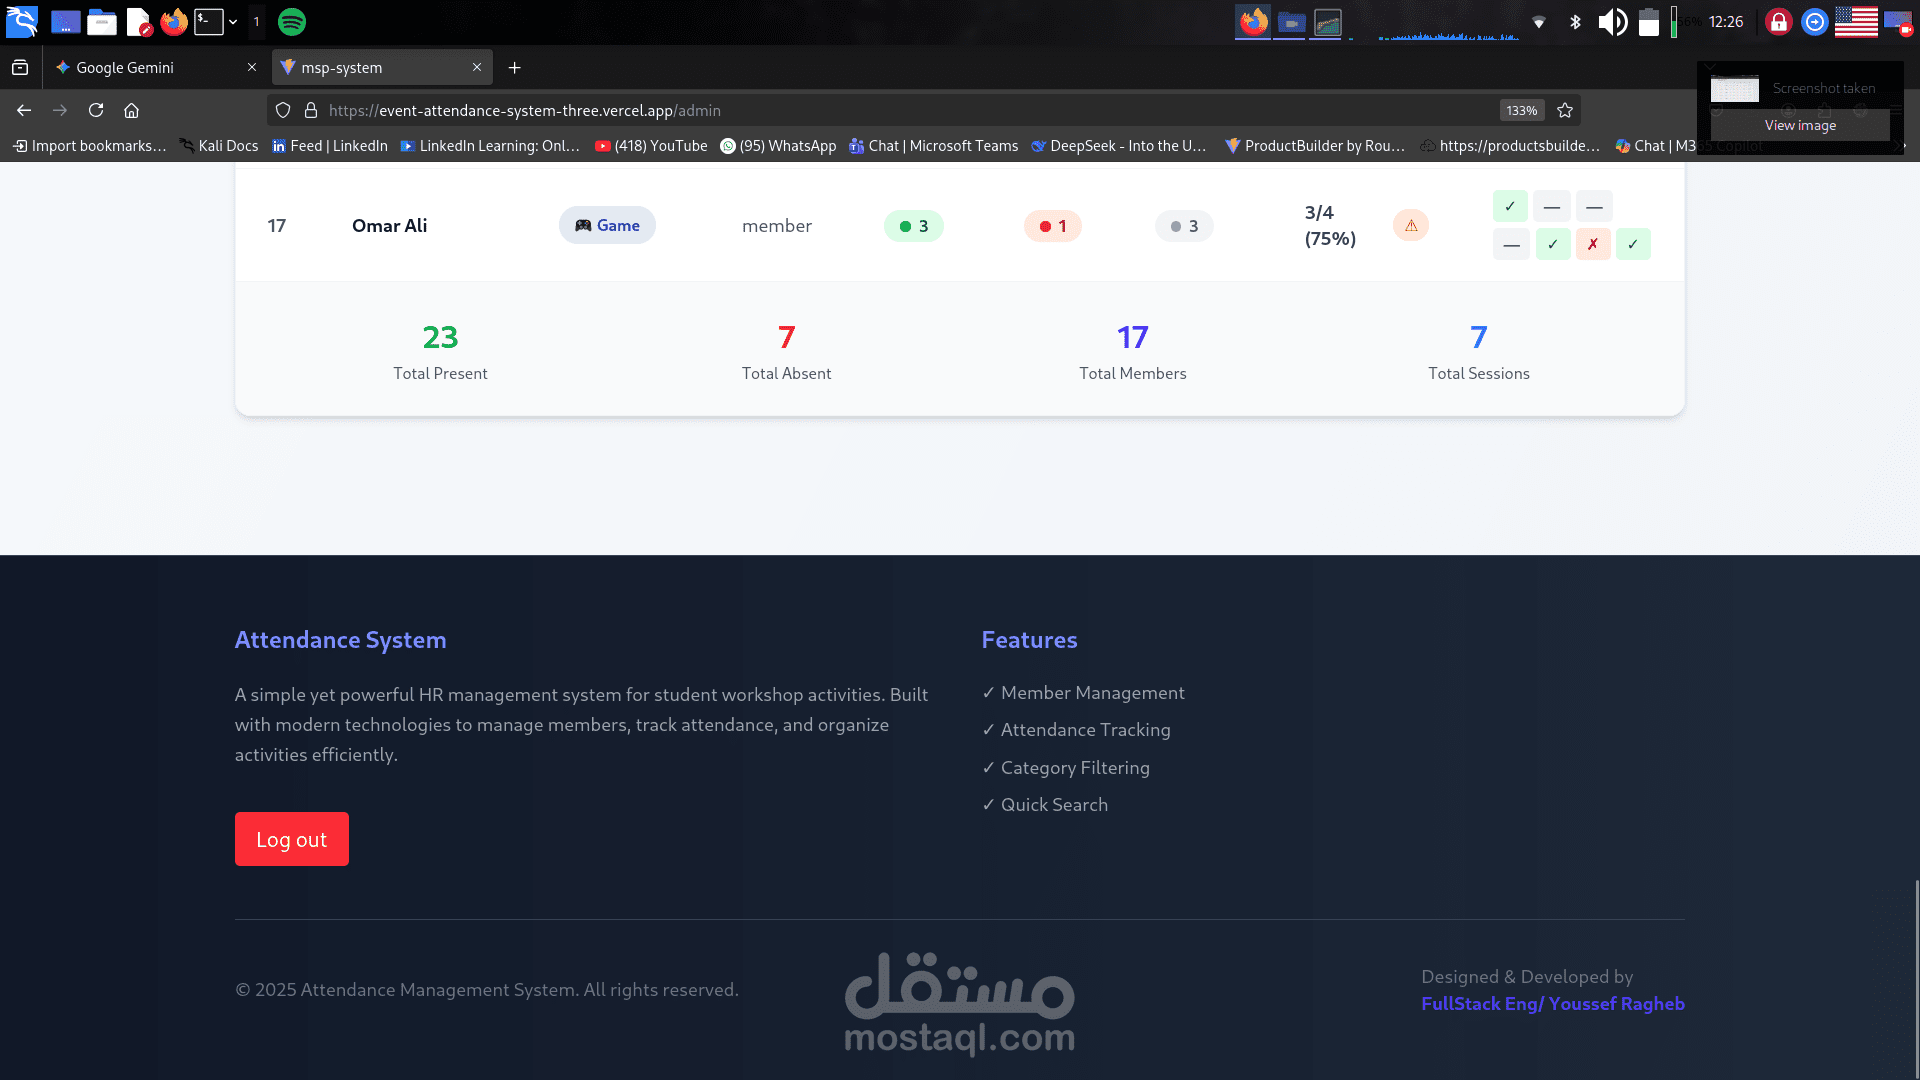Open Spotify from the taskbar
This screenshot has width=1920, height=1080.
[292, 22]
